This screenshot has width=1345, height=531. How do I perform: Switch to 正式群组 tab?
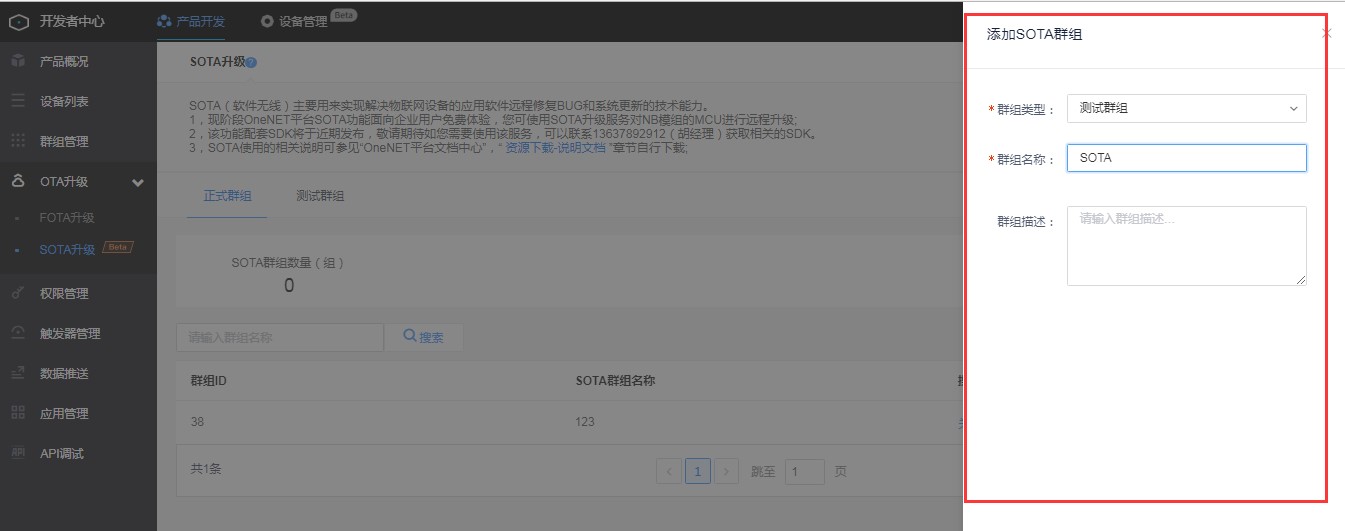[x=227, y=196]
